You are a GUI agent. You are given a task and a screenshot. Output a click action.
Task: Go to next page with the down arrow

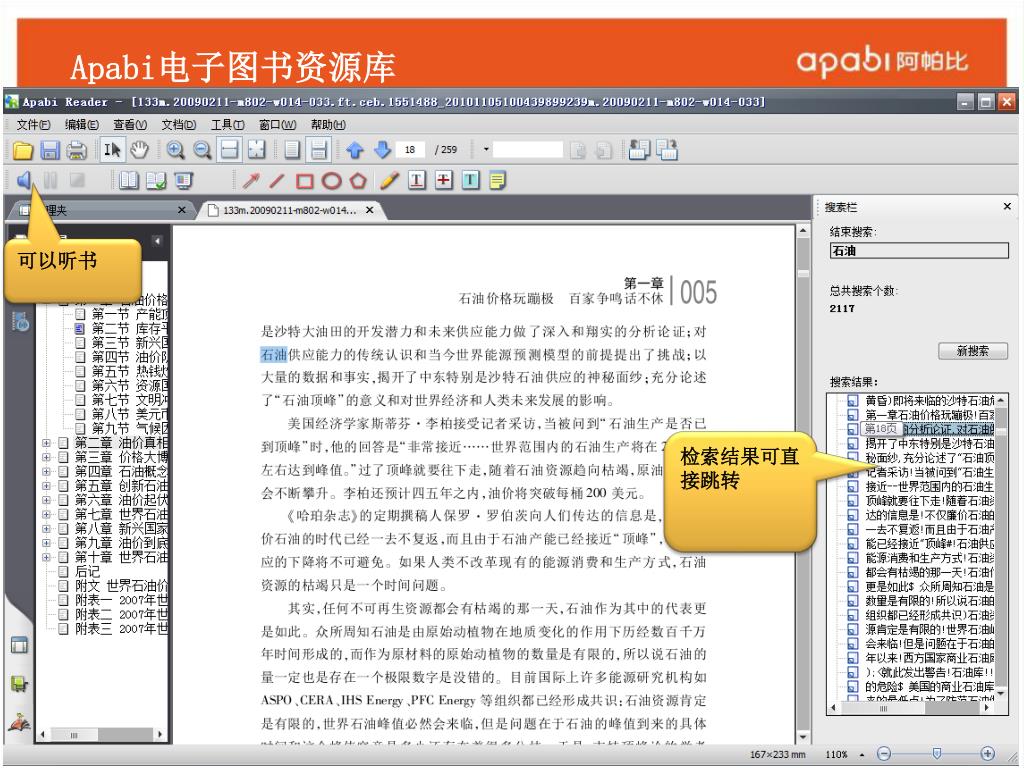(383, 150)
